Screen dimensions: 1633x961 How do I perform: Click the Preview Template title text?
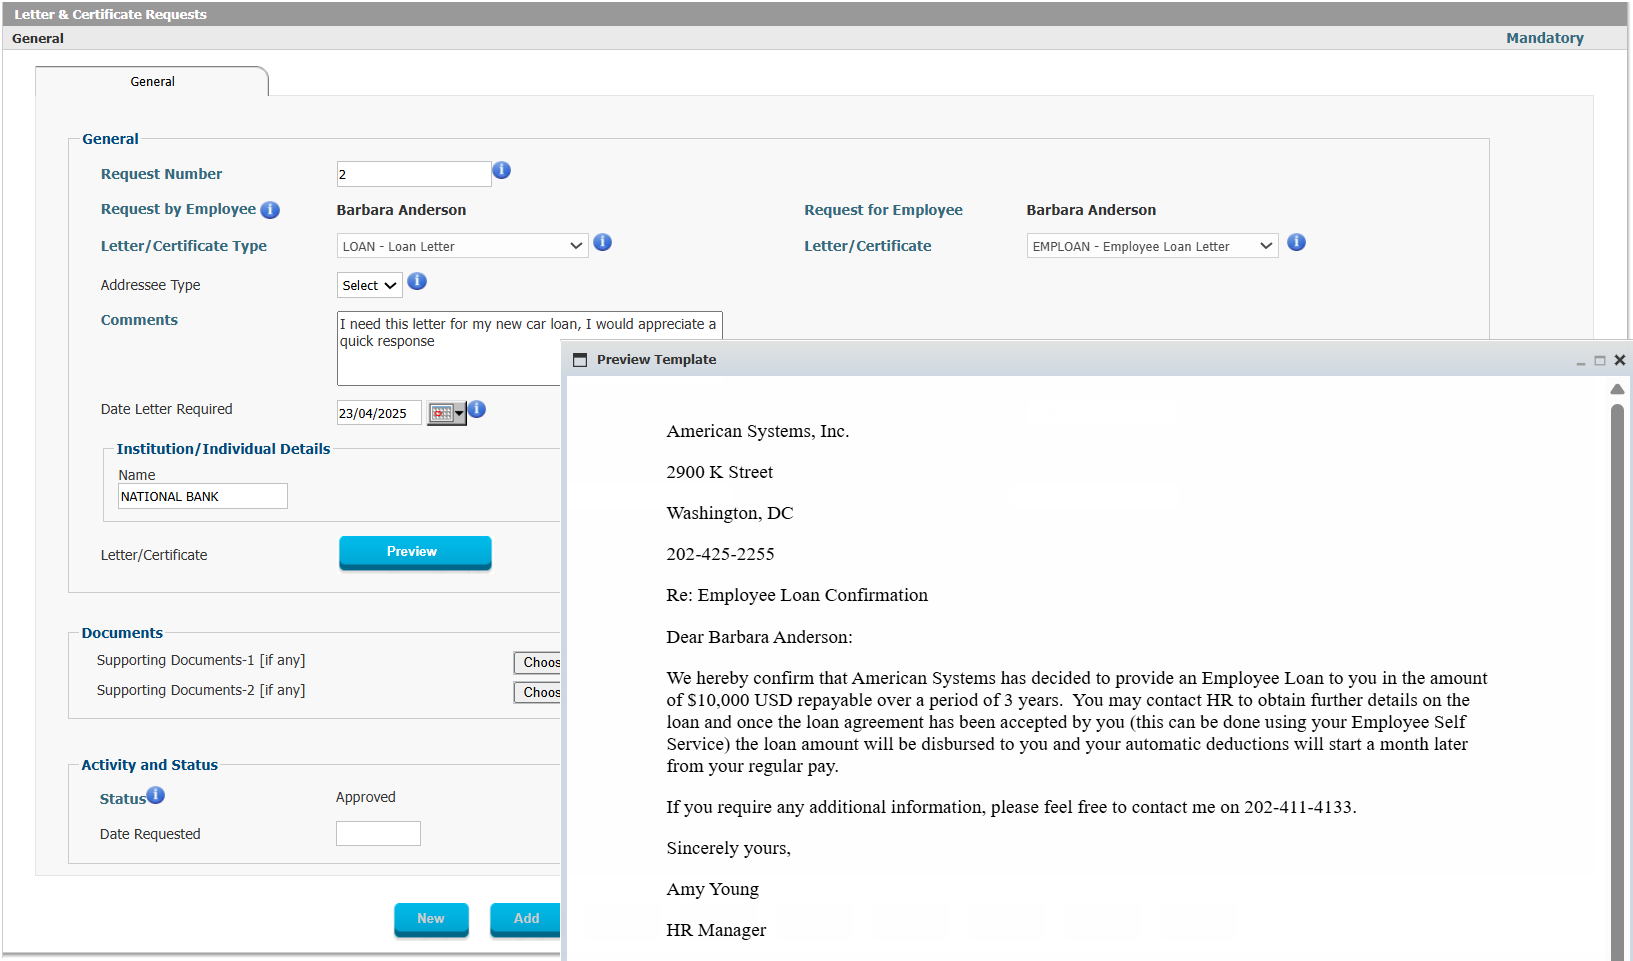656,360
